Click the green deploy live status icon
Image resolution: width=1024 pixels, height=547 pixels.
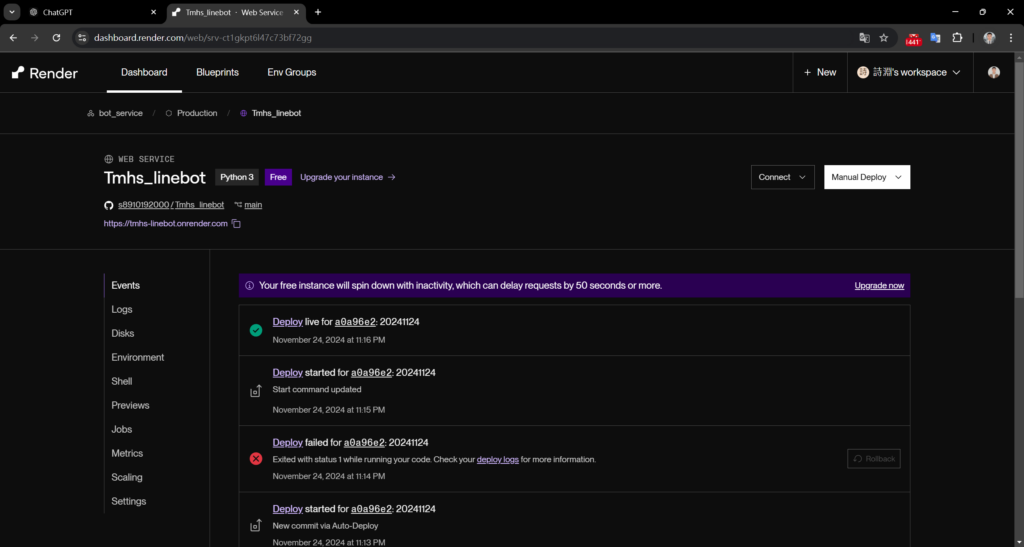coord(256,330)
